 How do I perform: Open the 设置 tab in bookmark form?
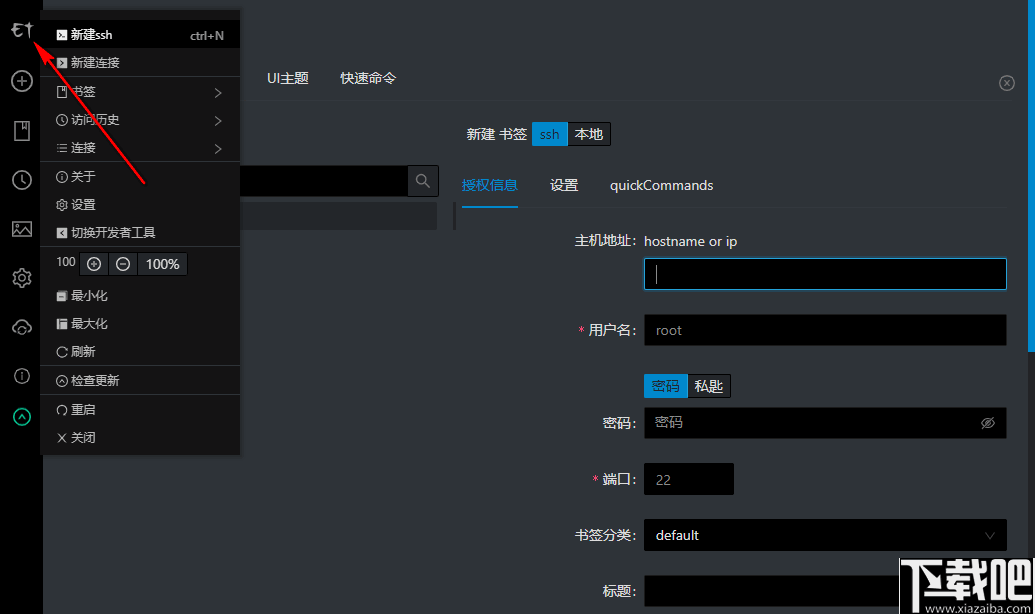(564, 186)
